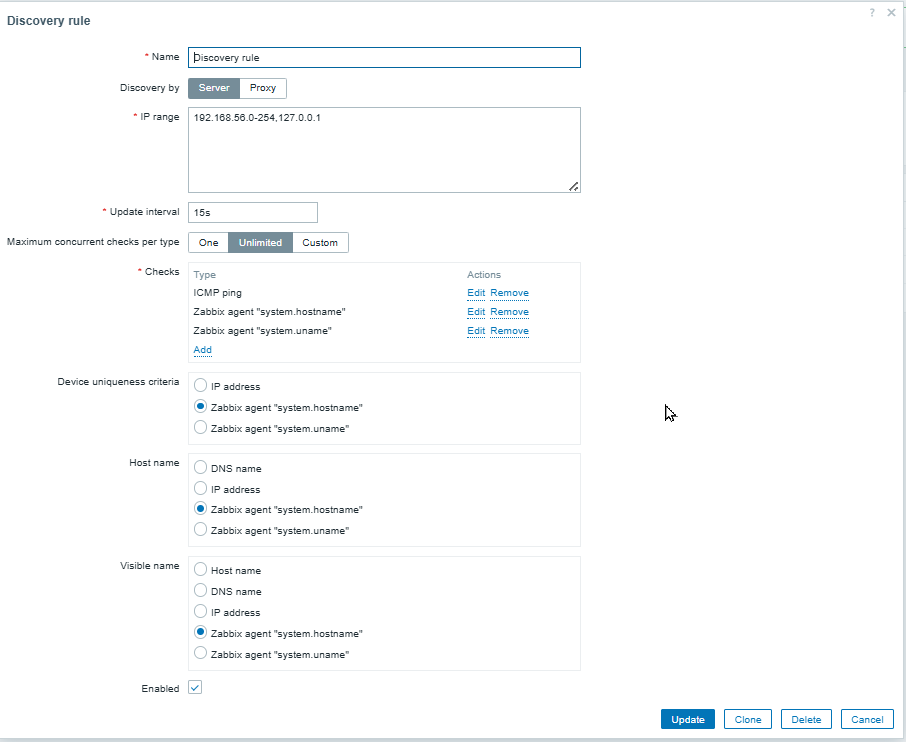Click the help question mark icon
906x742 pixels.
(x=872, y=12)
